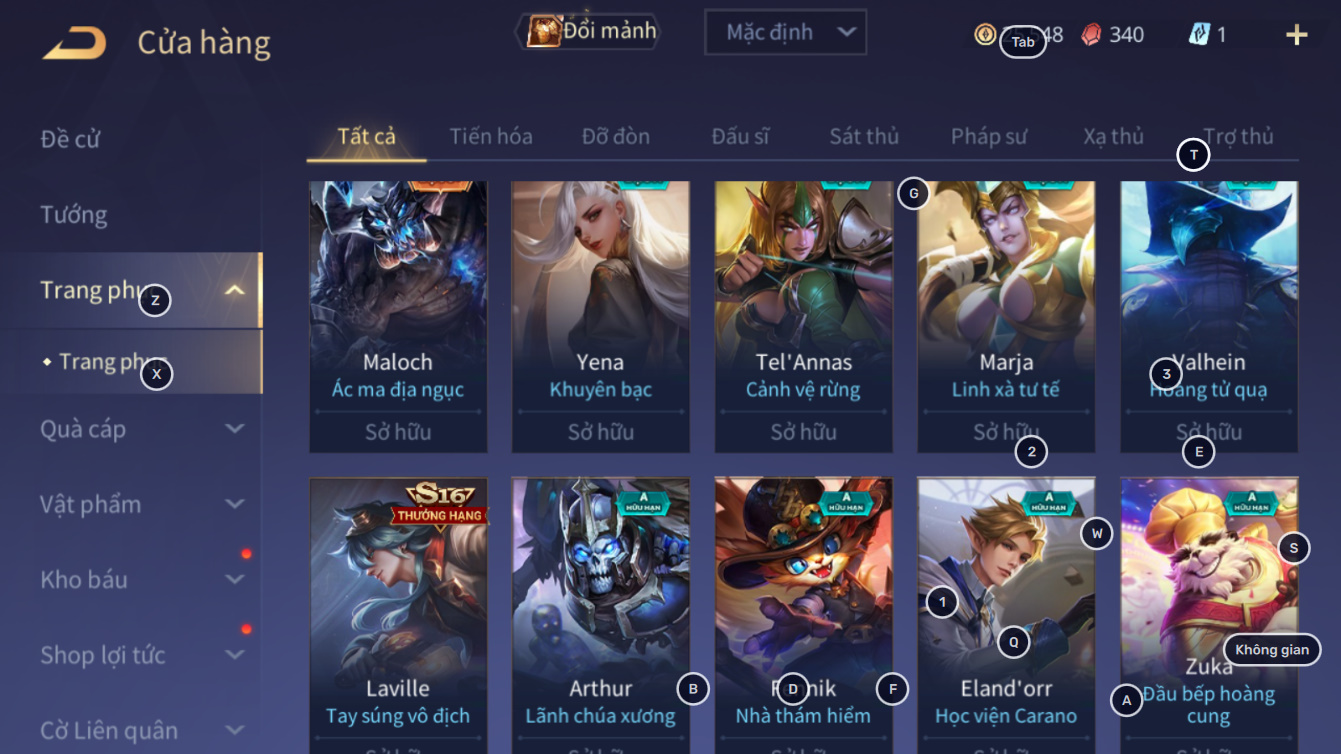This screenshot has width=1341, height=754.
Task: Open the Đổi mảnh chest icon
Action: pos(543,32)
